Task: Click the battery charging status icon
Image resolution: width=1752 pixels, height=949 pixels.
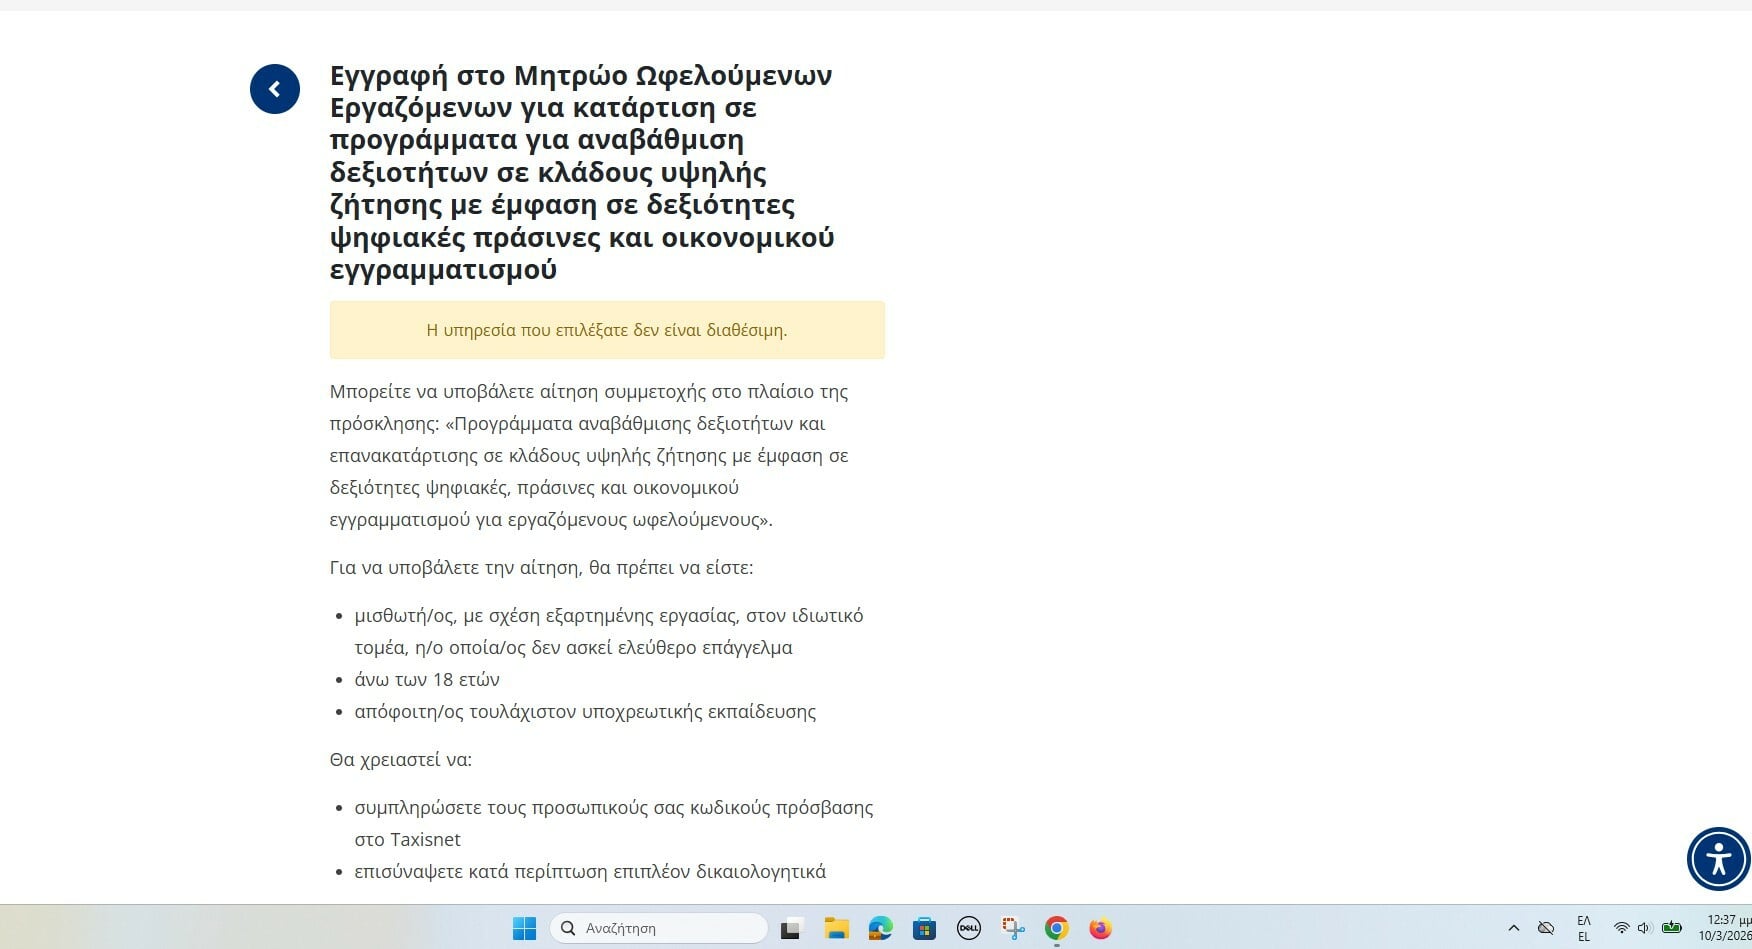Action: coord(1671,929)
